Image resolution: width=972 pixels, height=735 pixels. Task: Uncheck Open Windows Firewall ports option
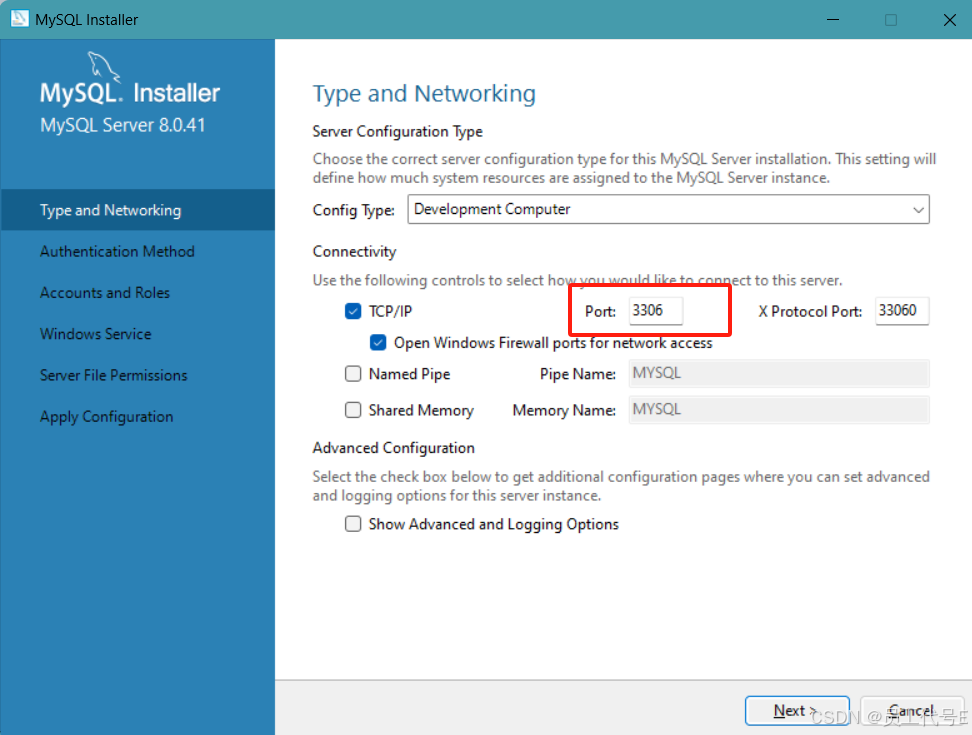tap(378, 343)
